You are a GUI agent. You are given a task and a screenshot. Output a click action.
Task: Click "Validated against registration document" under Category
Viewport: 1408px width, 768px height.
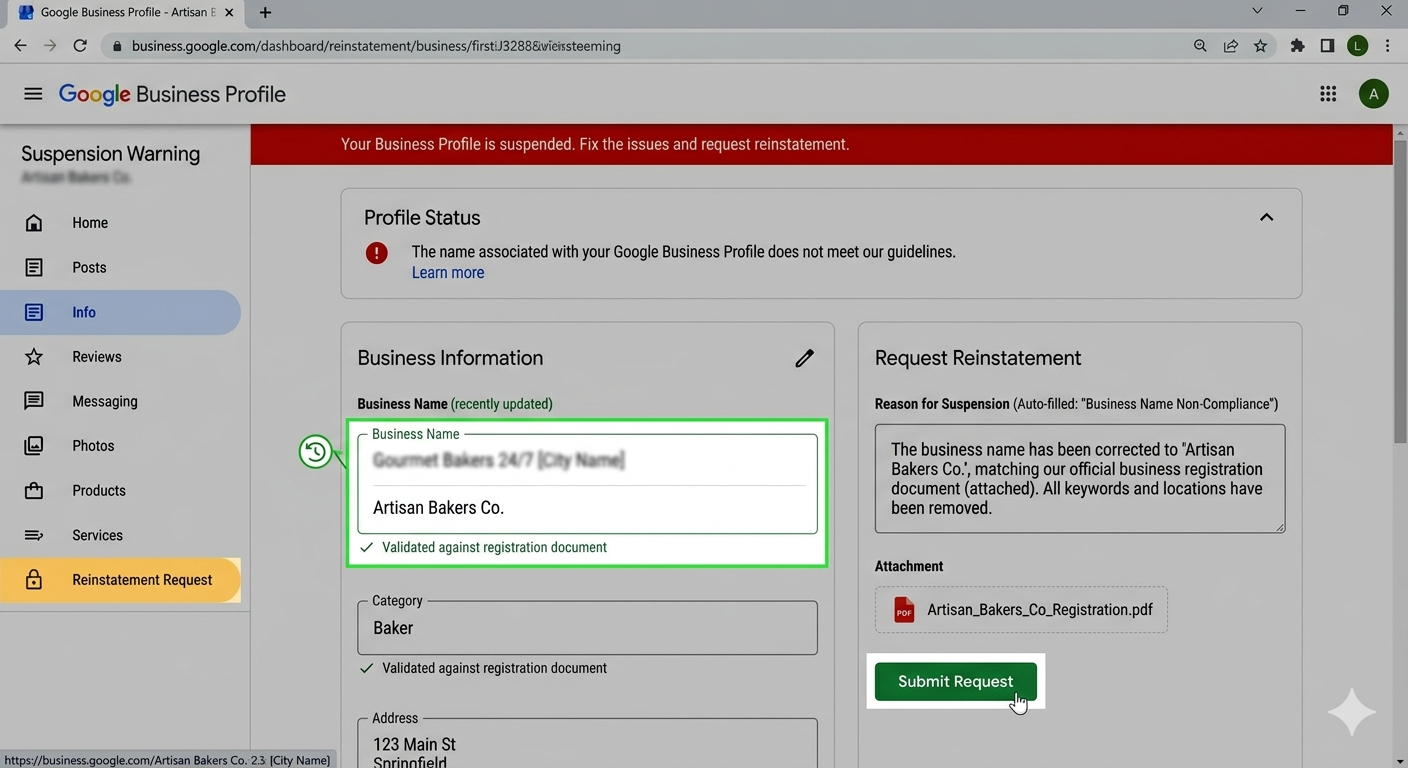pos(494,668)
